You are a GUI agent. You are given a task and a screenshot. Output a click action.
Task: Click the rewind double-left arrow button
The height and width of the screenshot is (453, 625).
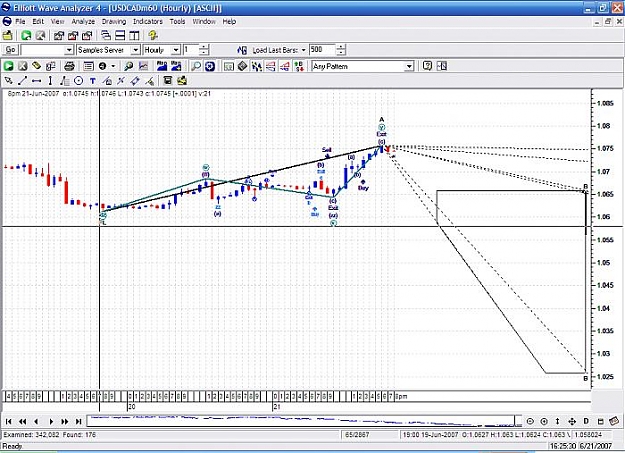pyautogui.click(x=22, y=421)
